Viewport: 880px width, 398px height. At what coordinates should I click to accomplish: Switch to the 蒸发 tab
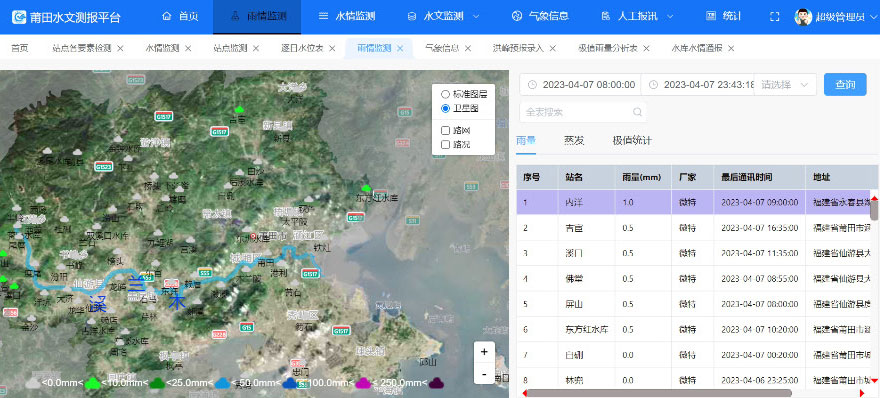click(x=574, y=140)
